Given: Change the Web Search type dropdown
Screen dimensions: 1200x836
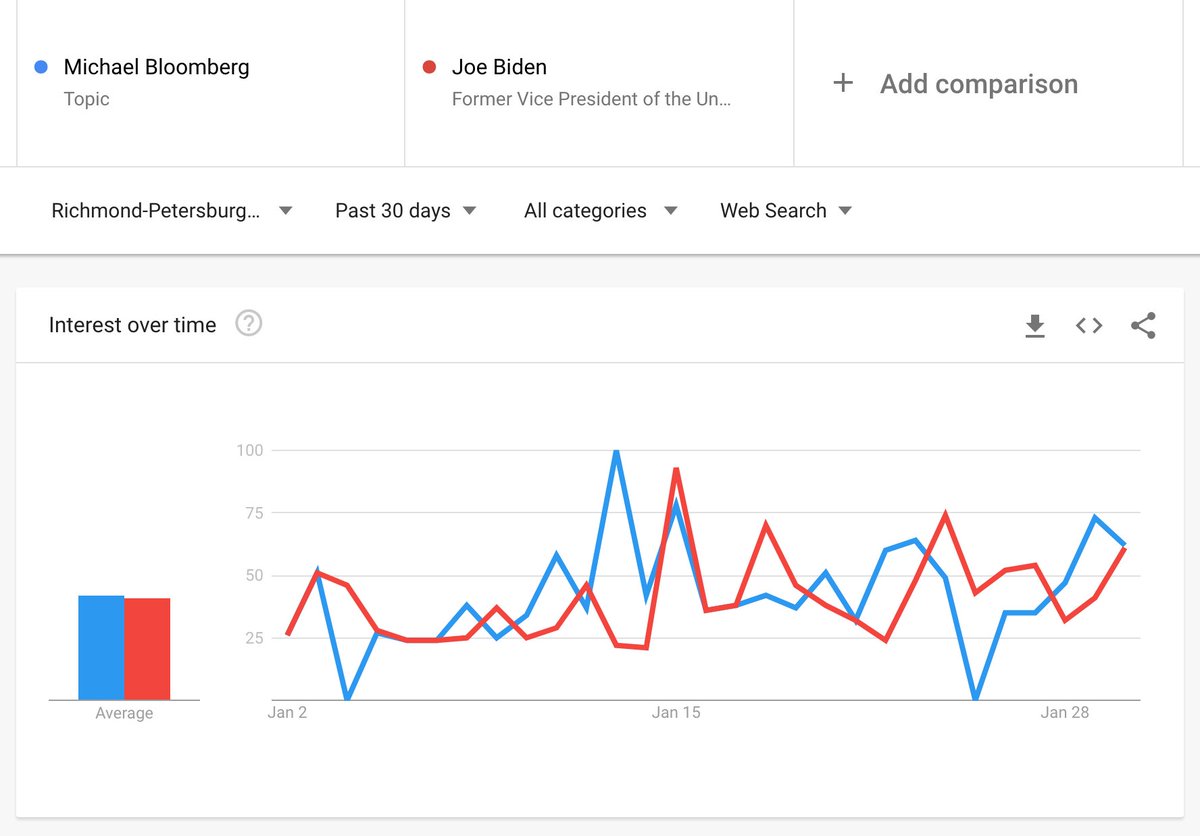Looking at the screenshot, I should tap(786, 211).
